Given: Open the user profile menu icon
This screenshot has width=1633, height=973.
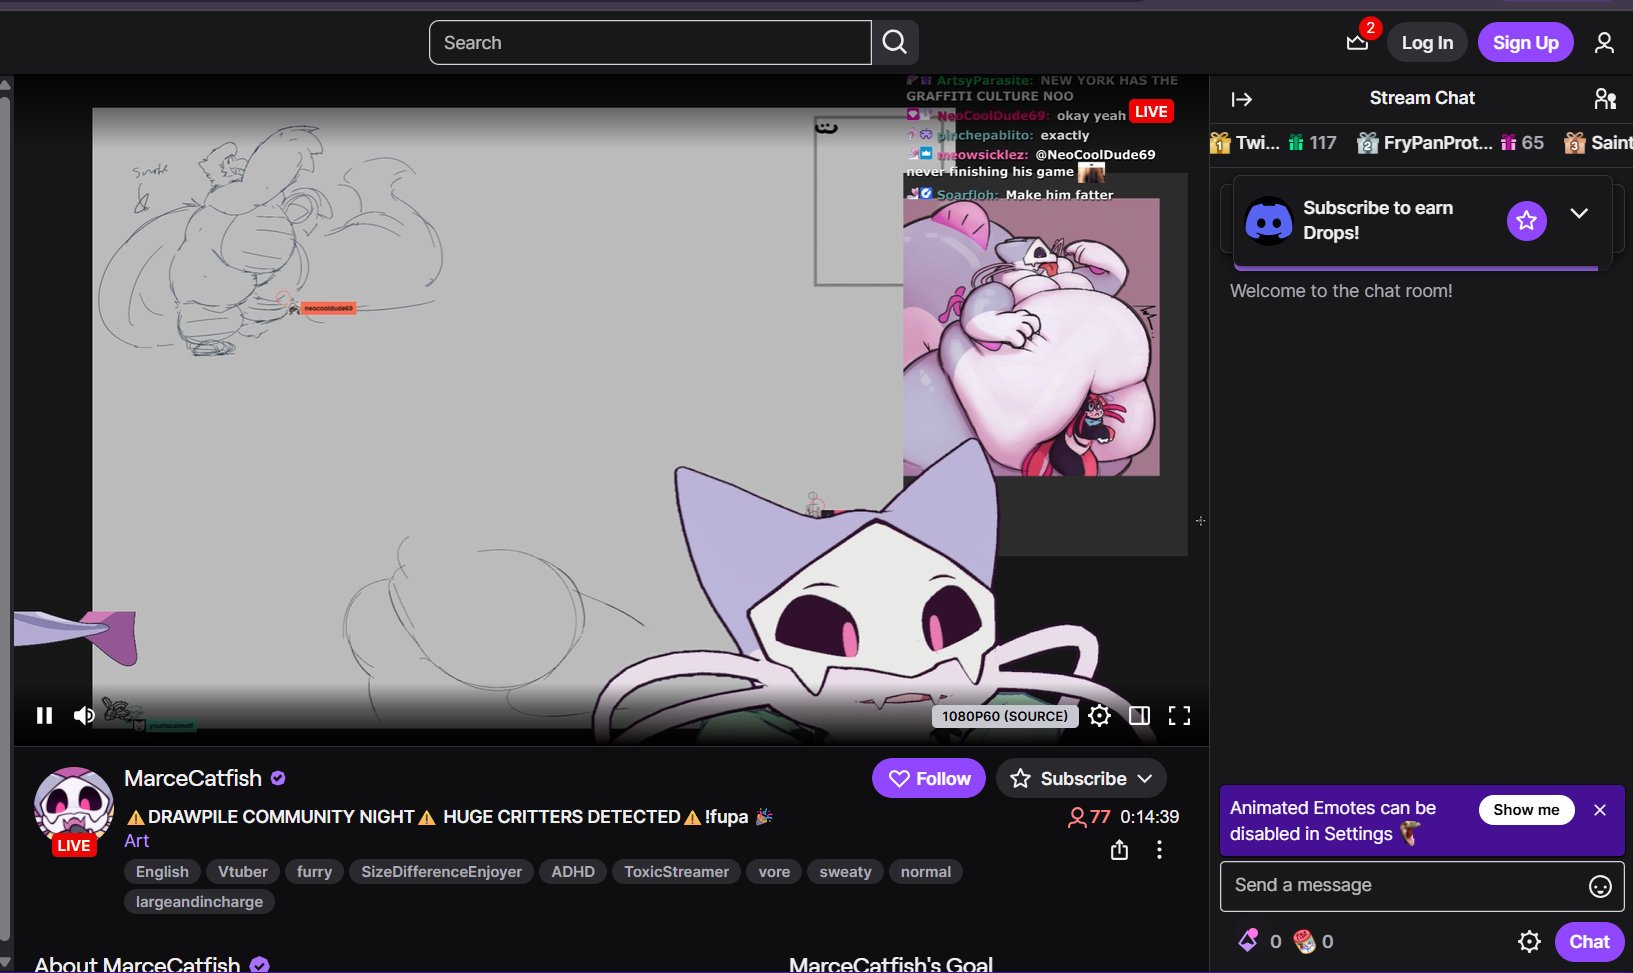Looking at the screenshot, I should coord(1604,42).
